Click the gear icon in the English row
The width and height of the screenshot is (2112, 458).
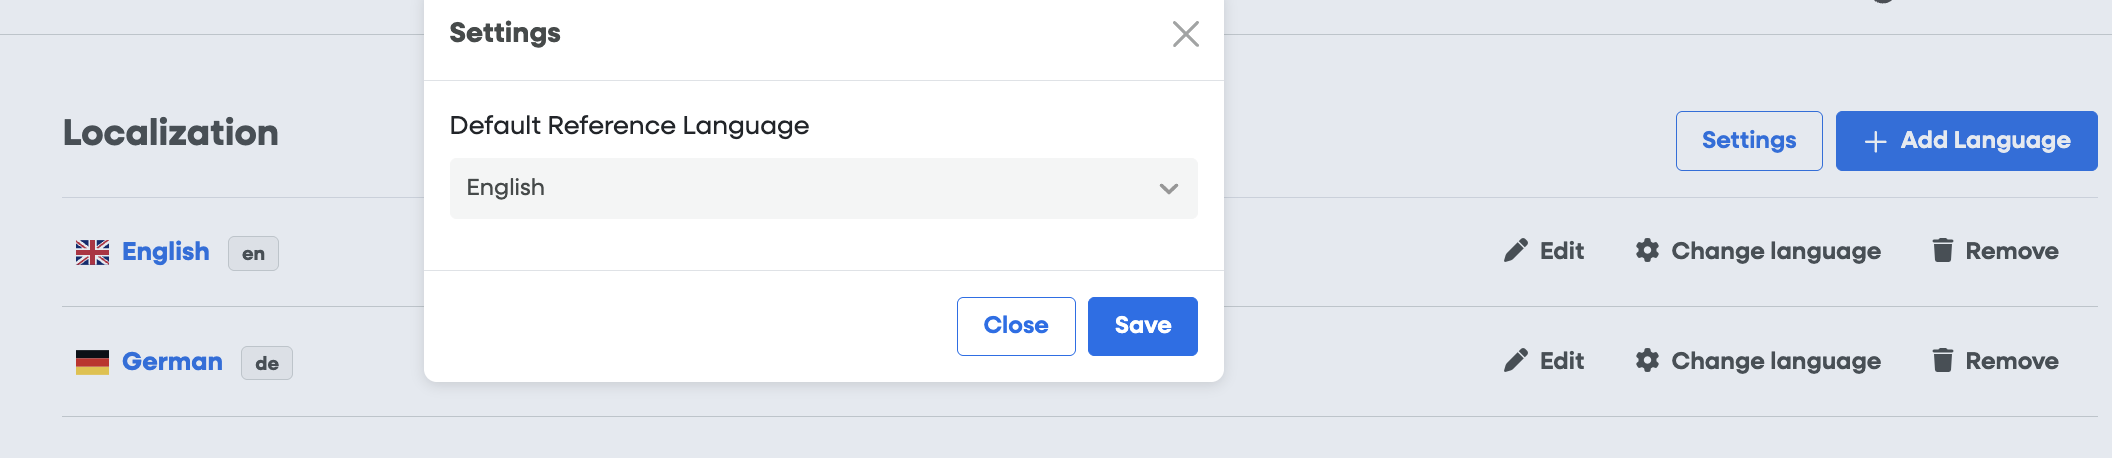1647,250
